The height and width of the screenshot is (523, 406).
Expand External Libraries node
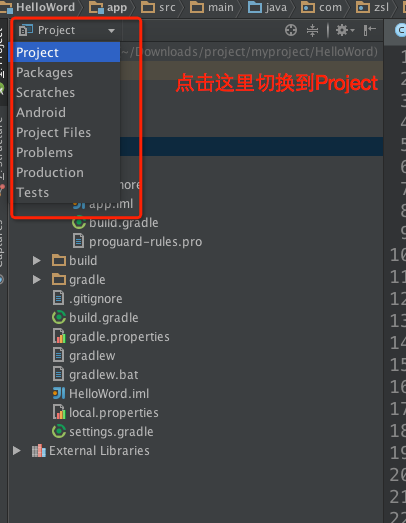pyautogui.click(x=17, y=451)
